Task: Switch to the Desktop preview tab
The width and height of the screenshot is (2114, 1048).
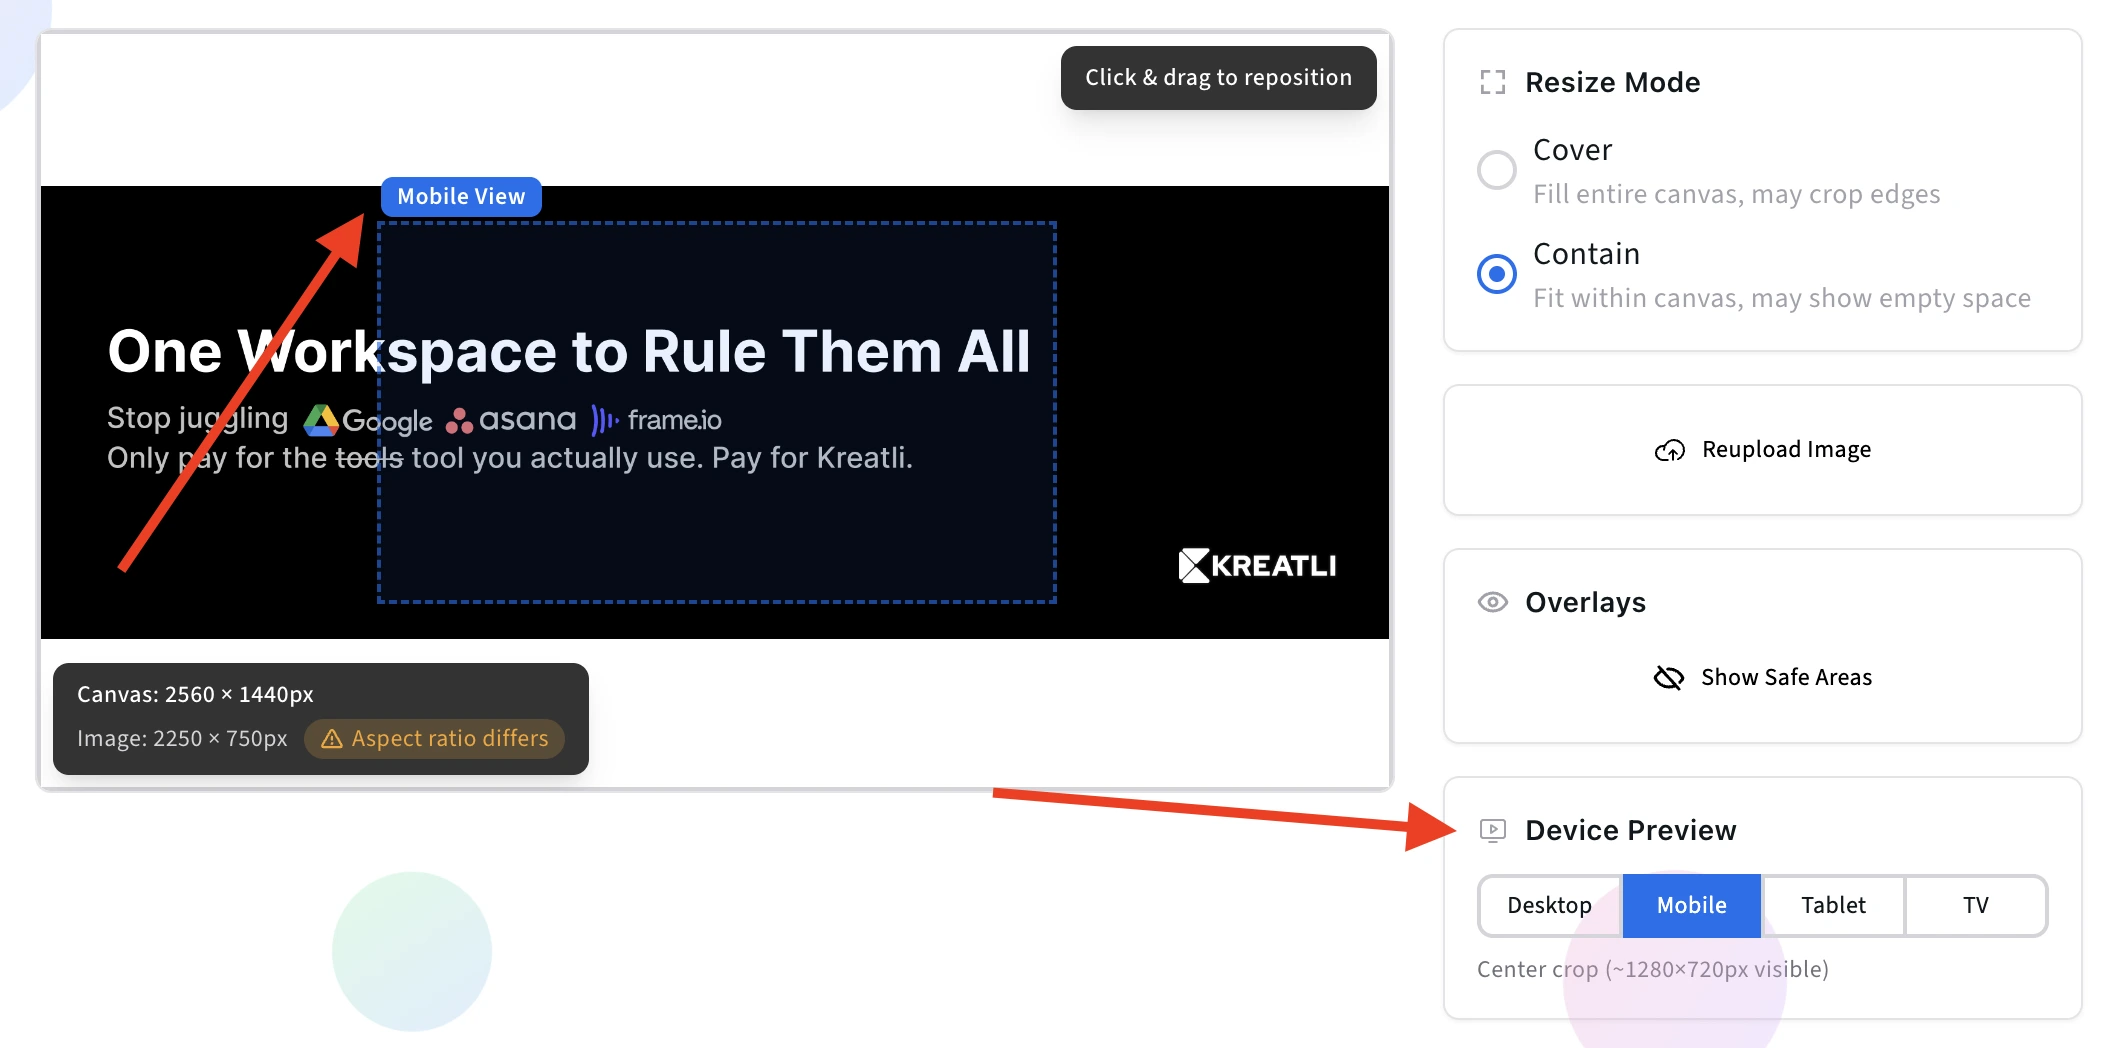Action: [x=1549, y=905]
